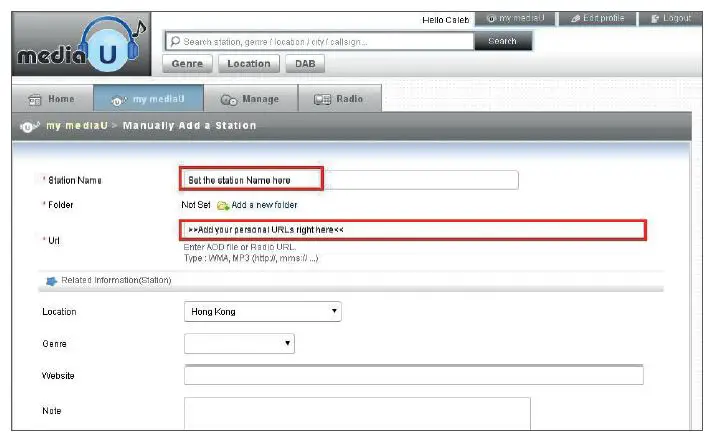
Task: Open the my mediaU main tab
Action: point(148,98)
